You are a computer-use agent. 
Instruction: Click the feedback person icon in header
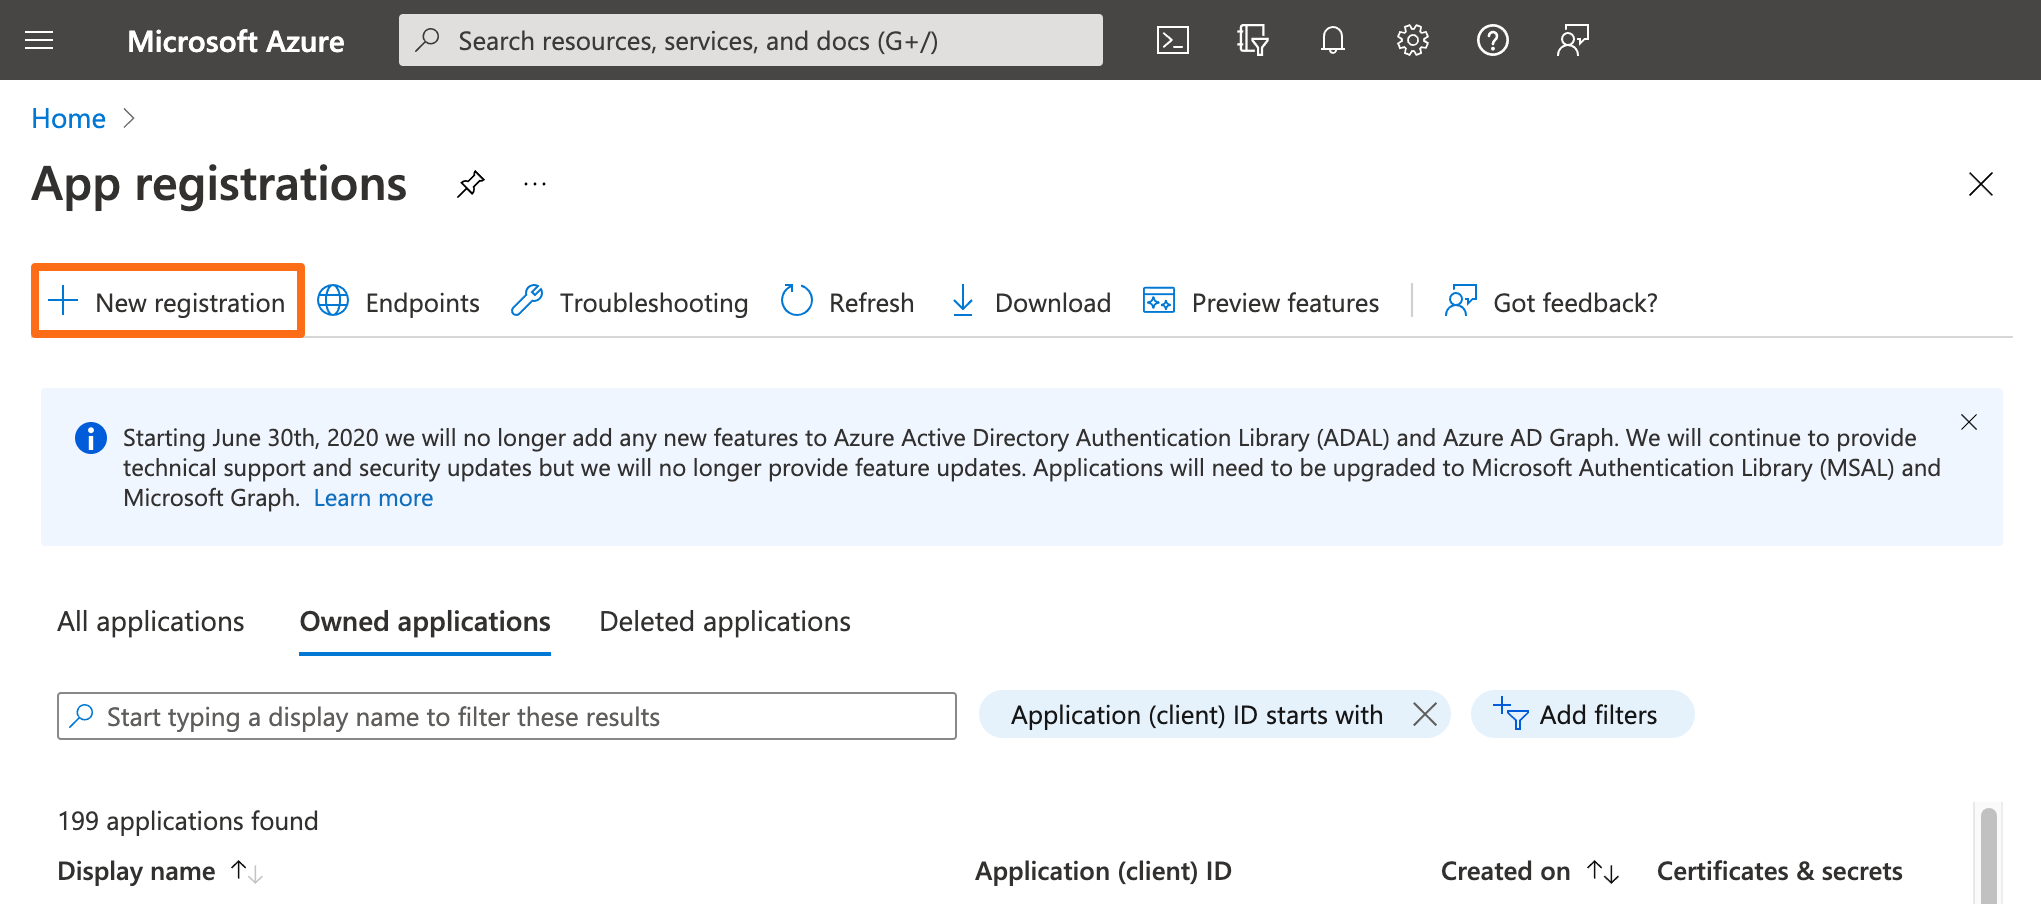[1572, 40]
